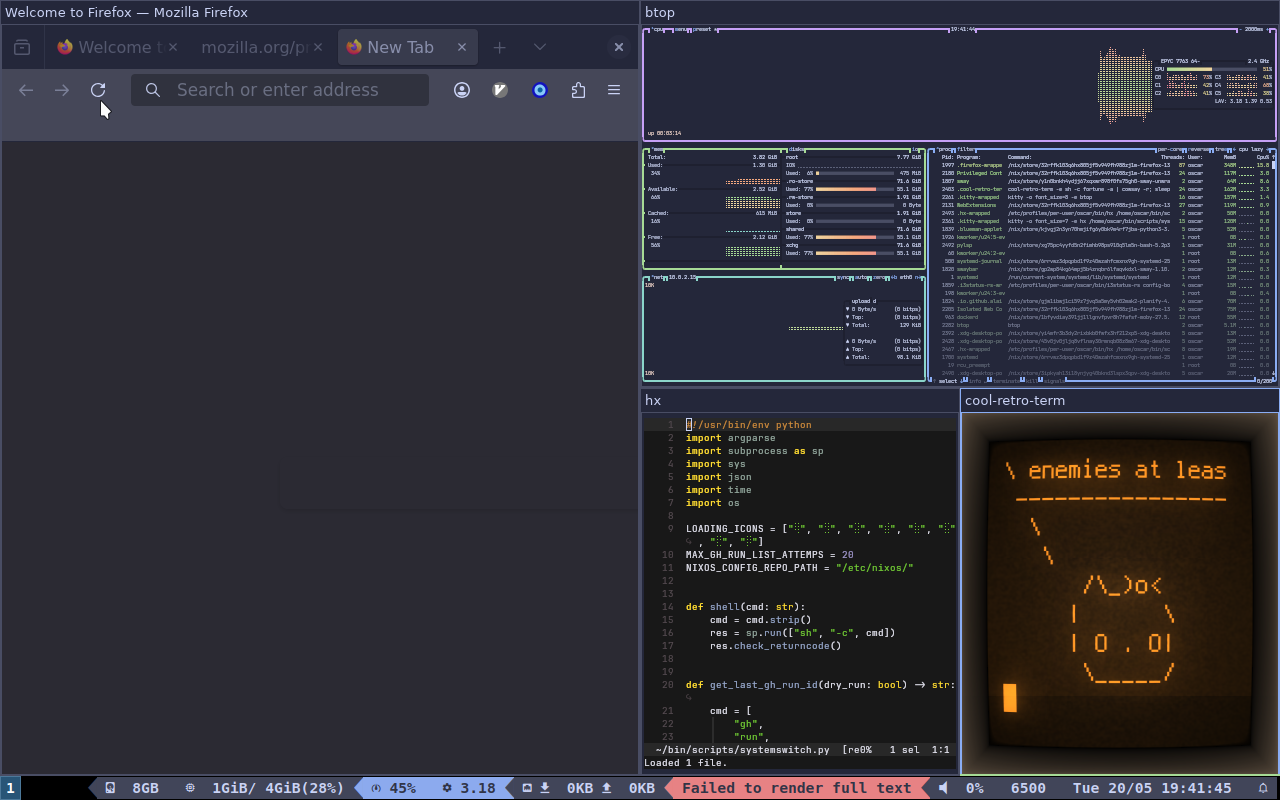Click the cowsay text in cool-retro-term
The image size is (1280, 800).
point(1126,470)
